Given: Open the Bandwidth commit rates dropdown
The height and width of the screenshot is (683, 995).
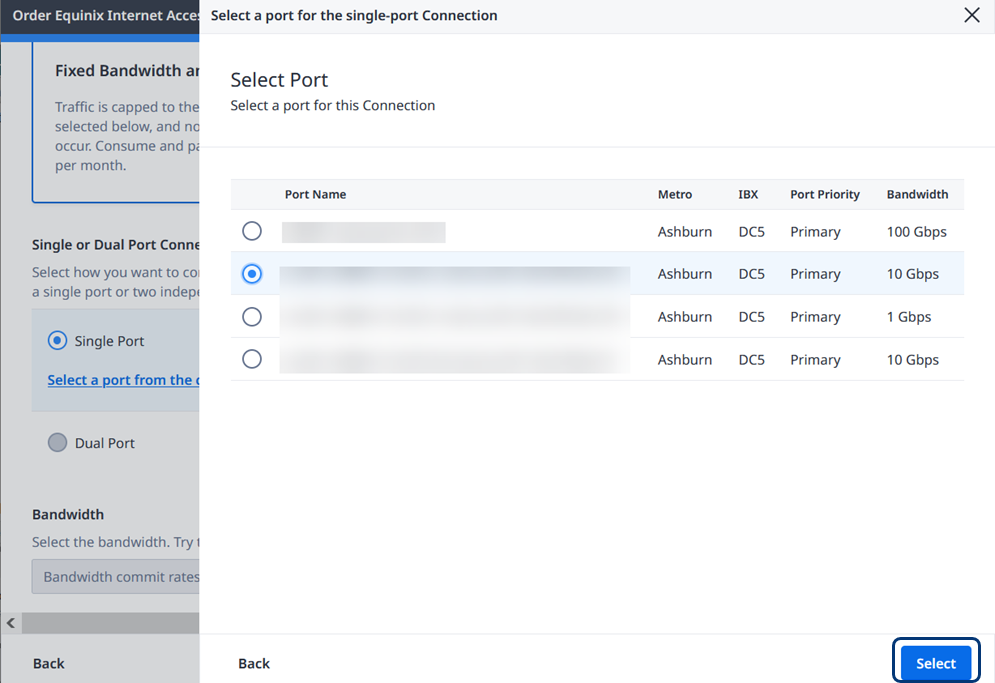Looking at the screenshot, I should pos(115,576).
